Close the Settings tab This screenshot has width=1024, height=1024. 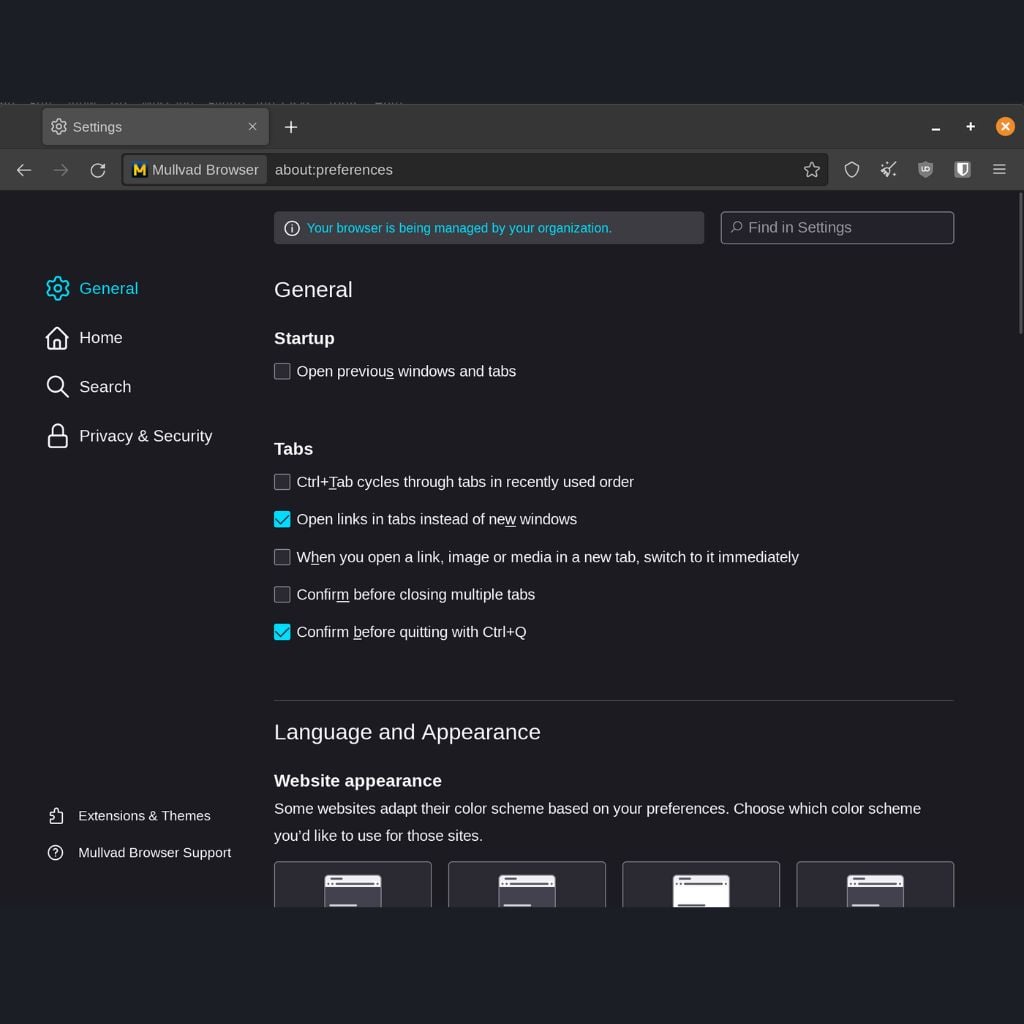point(253,127)
